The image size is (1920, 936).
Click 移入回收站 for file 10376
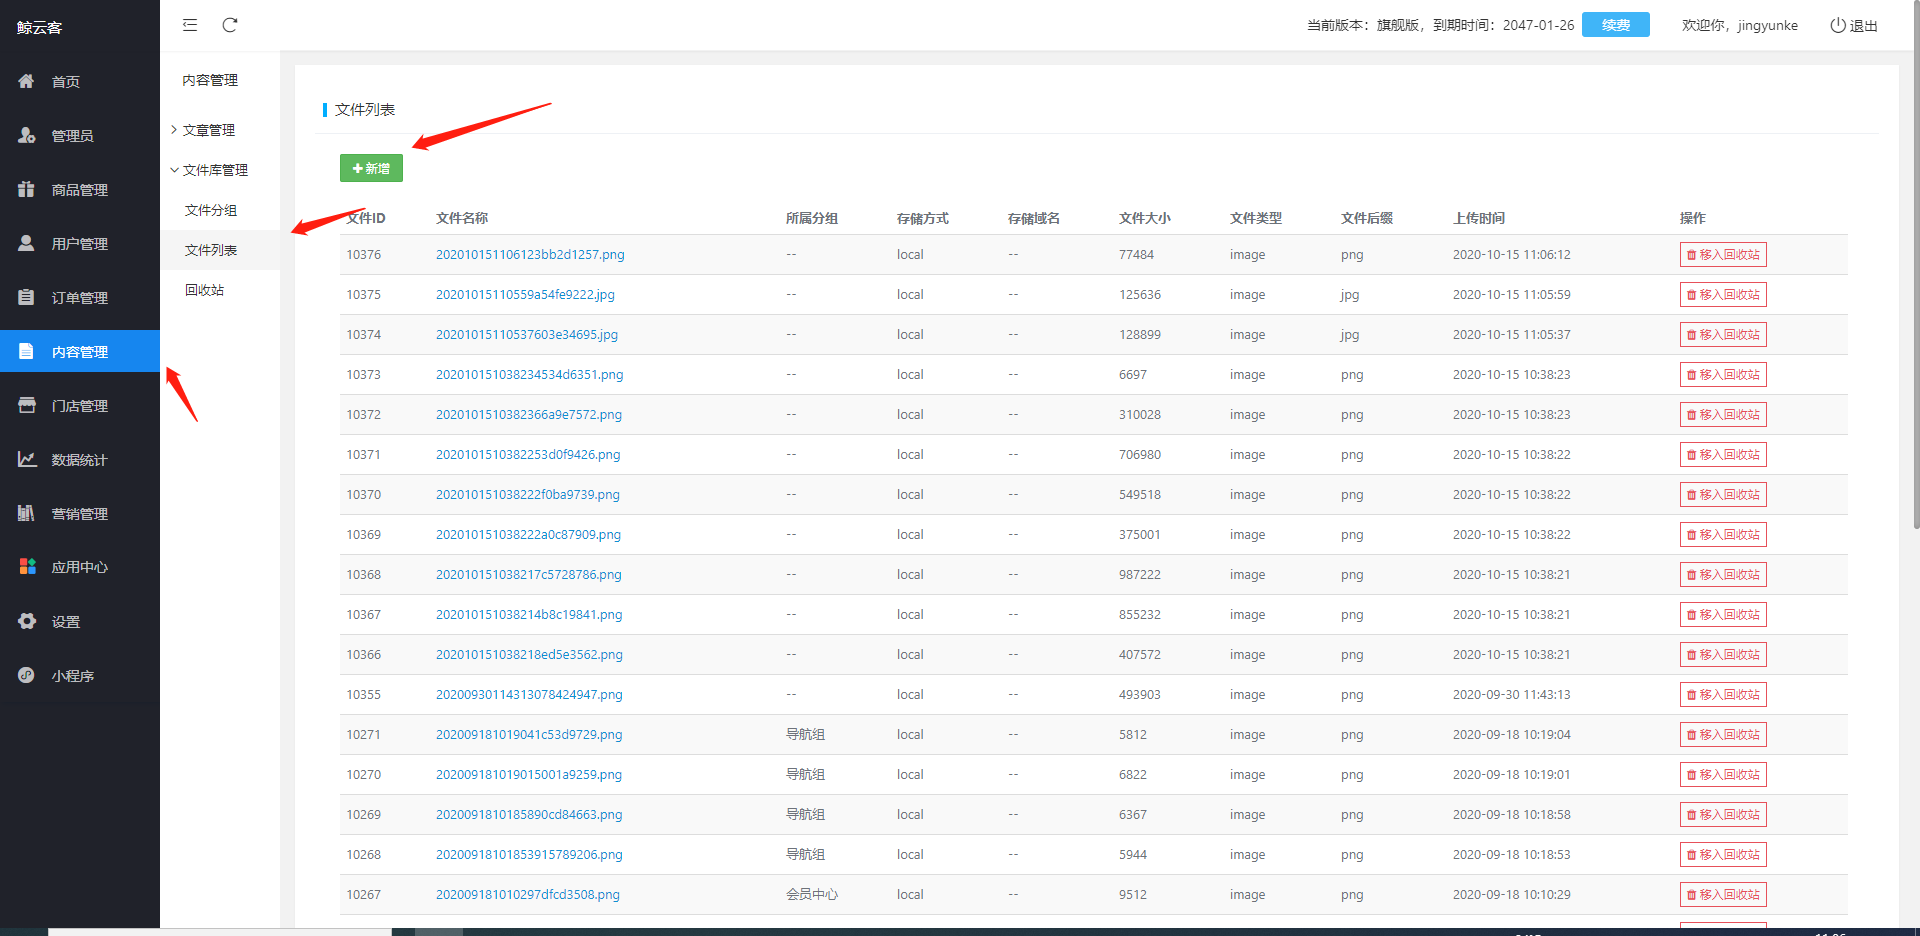[1723, 255]
